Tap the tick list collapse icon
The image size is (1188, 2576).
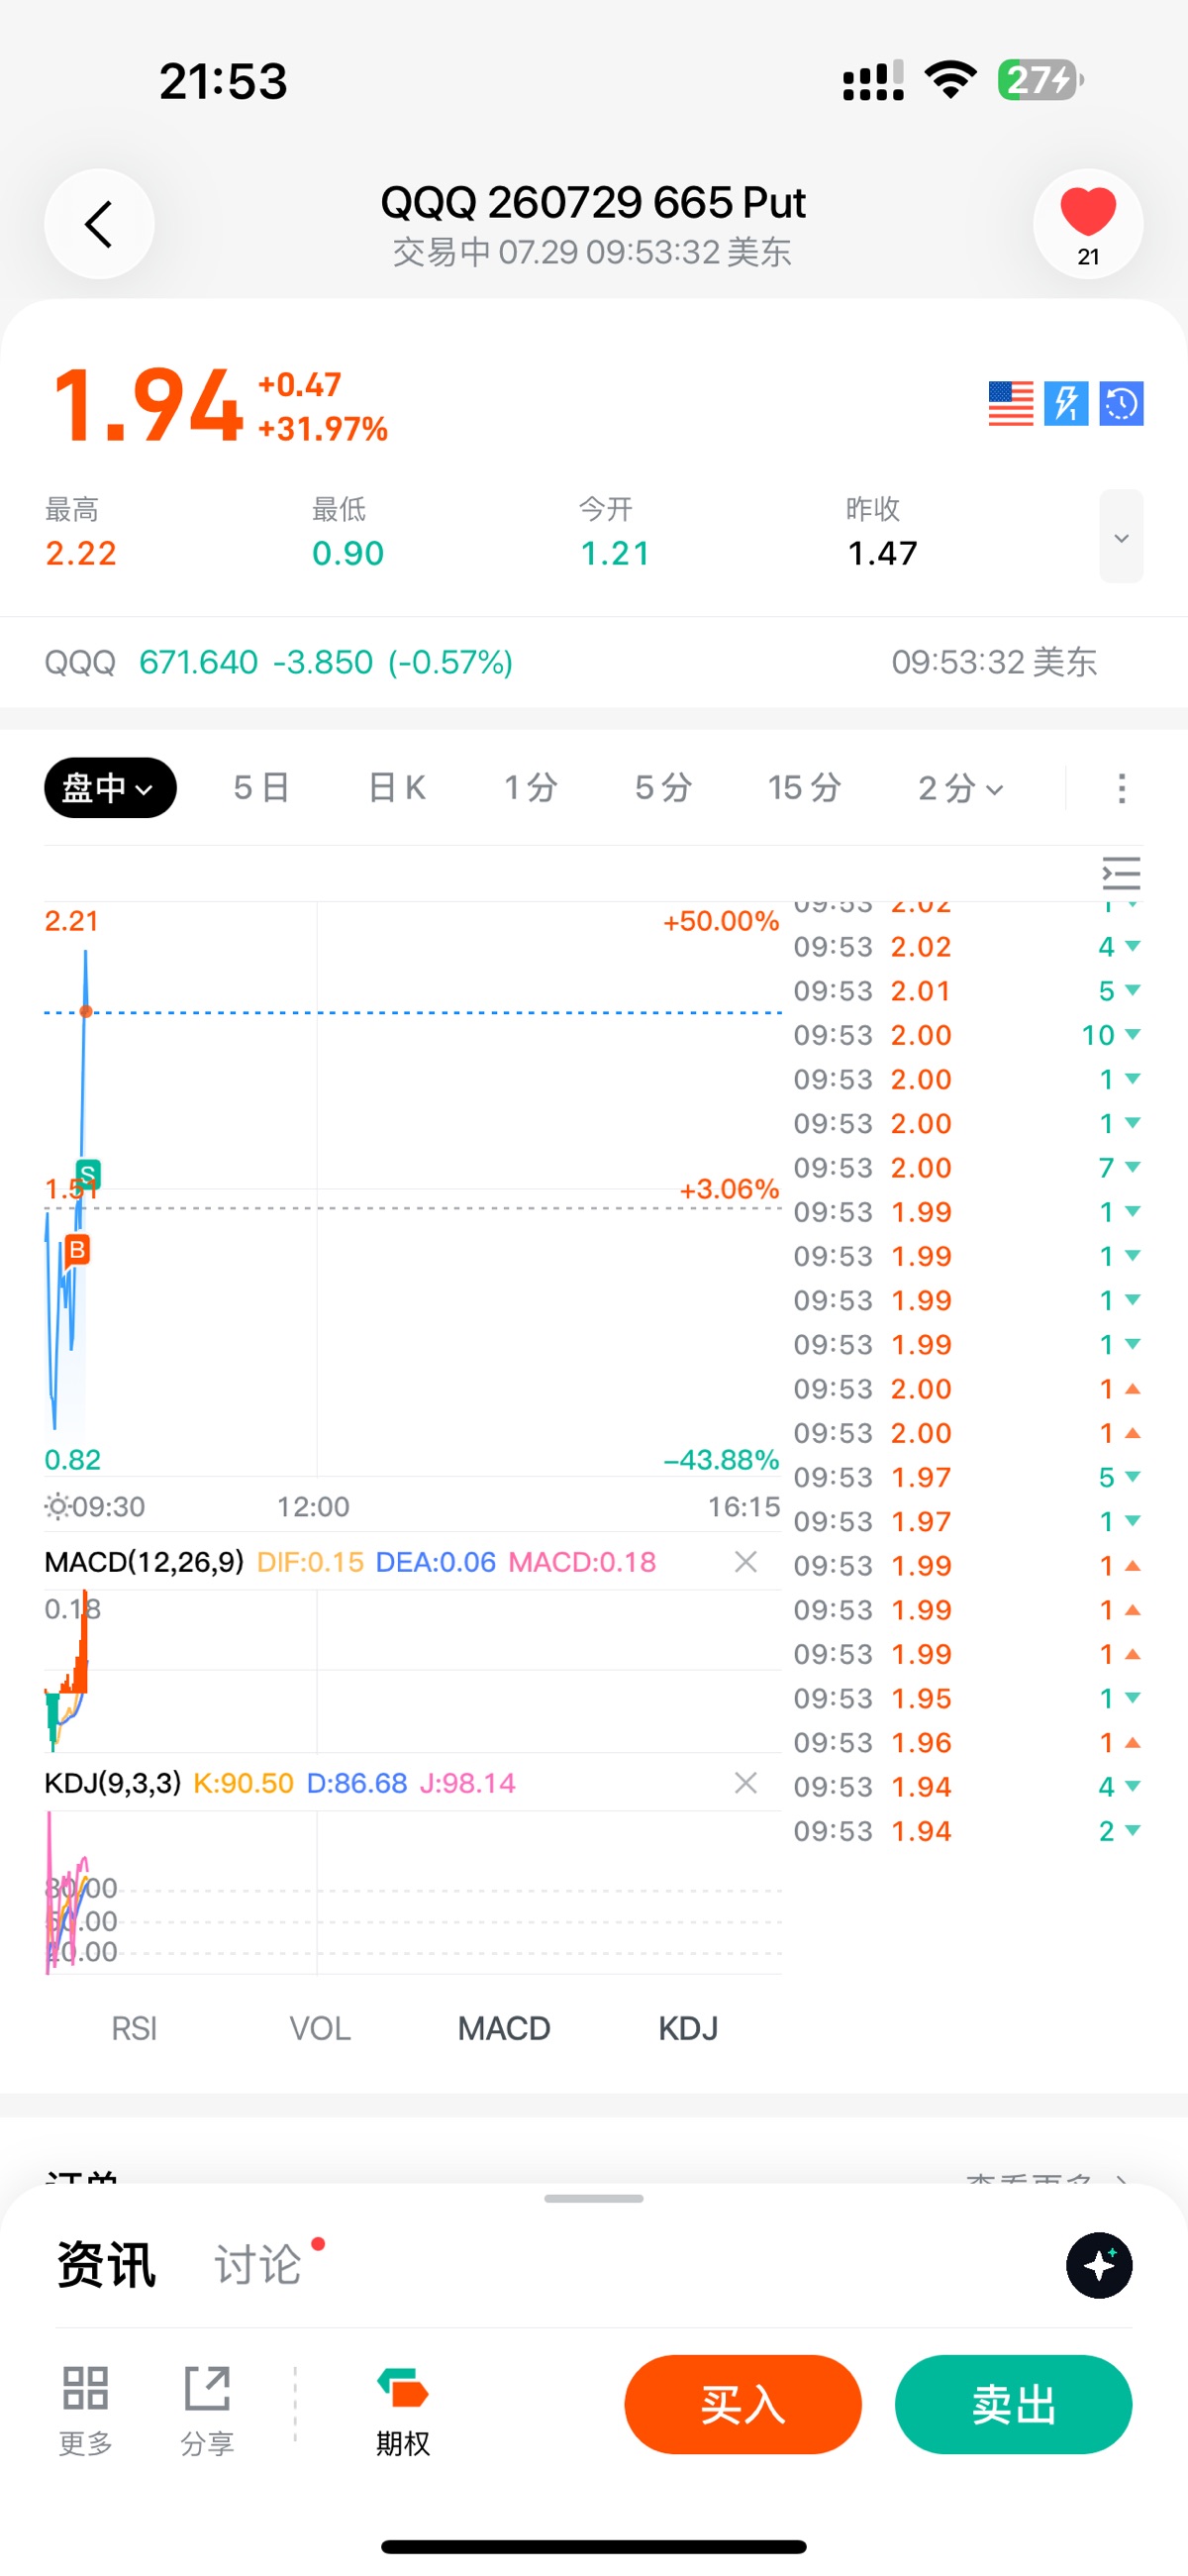[1121, 873]
